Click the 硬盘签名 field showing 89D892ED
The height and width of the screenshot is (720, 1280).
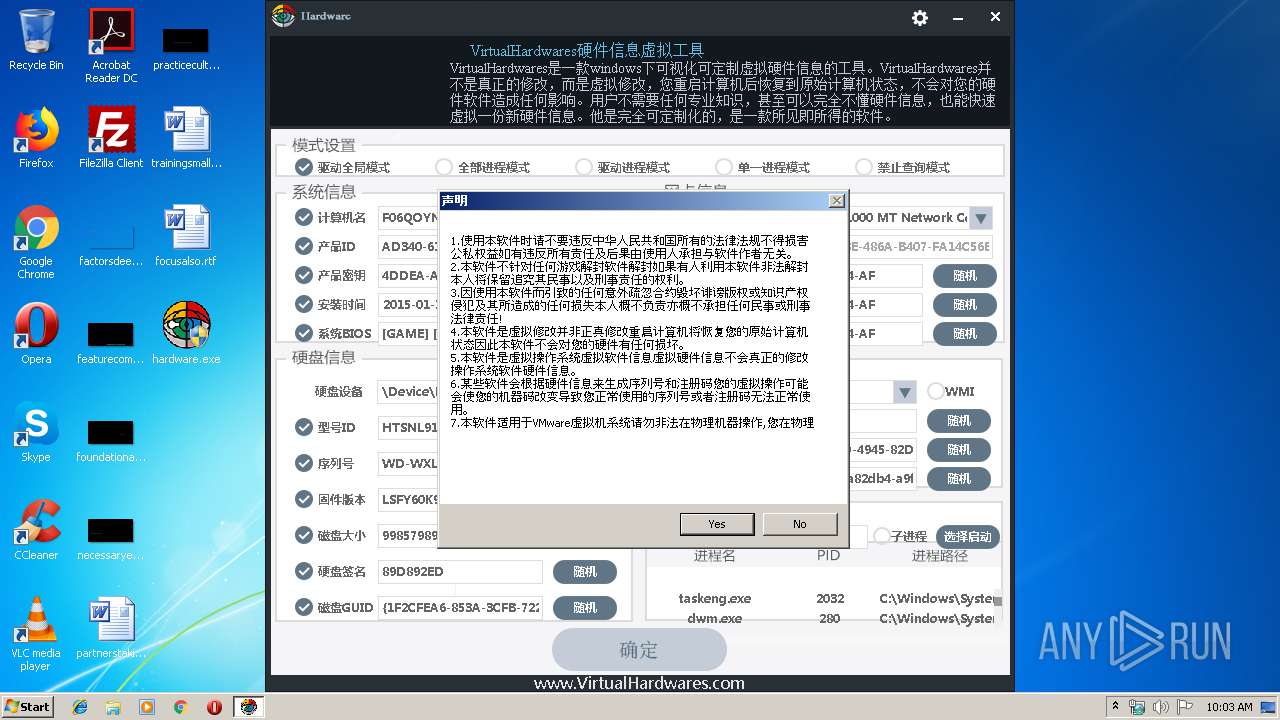[460, 572]
